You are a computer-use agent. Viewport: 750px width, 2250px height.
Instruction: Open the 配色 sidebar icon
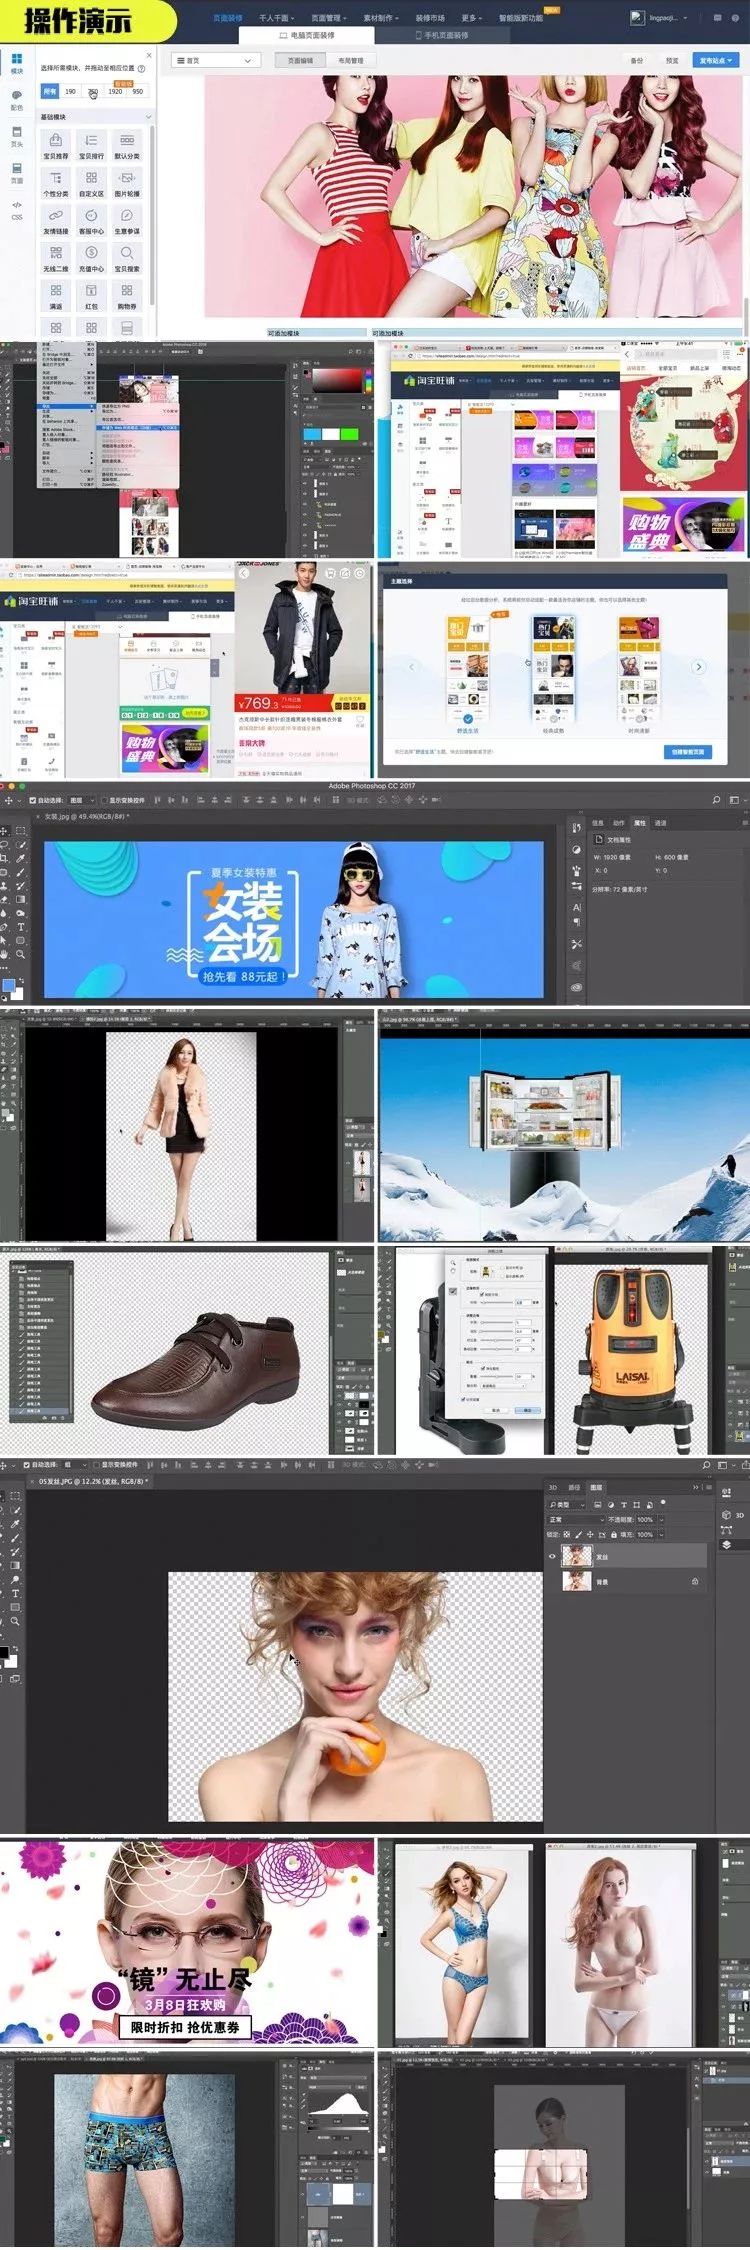tap(17, 97)
